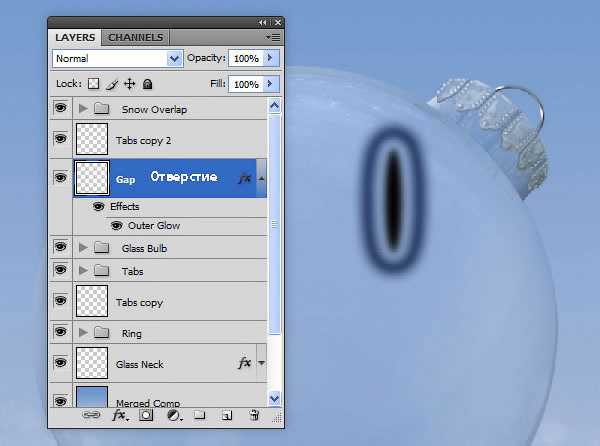
Task: Click the Opacity 100% value field
Action: pos(246,58)
